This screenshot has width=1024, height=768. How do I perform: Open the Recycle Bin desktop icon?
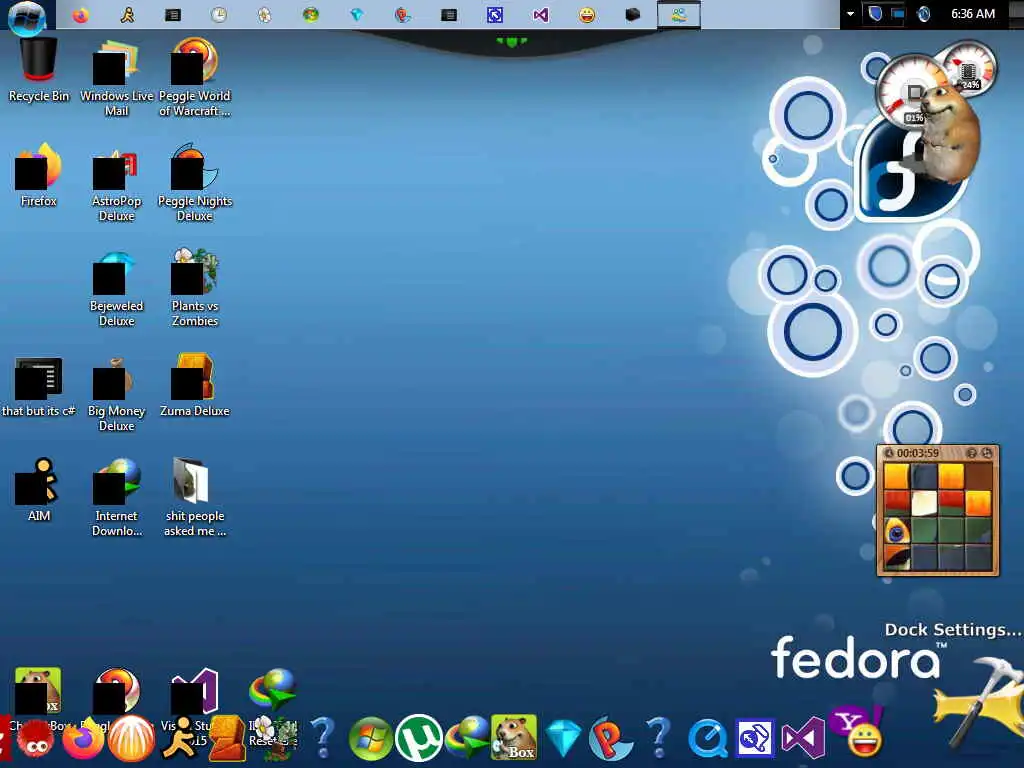tap(39, 71)
